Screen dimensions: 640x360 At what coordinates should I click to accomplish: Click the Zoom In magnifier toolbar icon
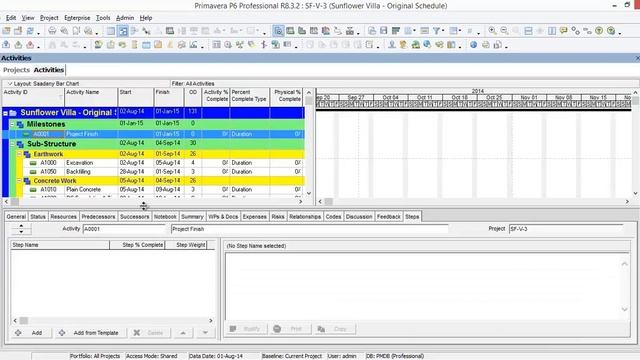coord(492,31)
